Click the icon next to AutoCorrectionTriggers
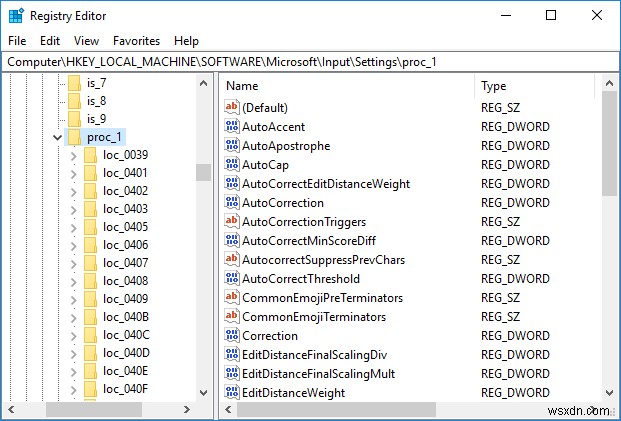Screen dimensions: 621x421 coord(232,222)
